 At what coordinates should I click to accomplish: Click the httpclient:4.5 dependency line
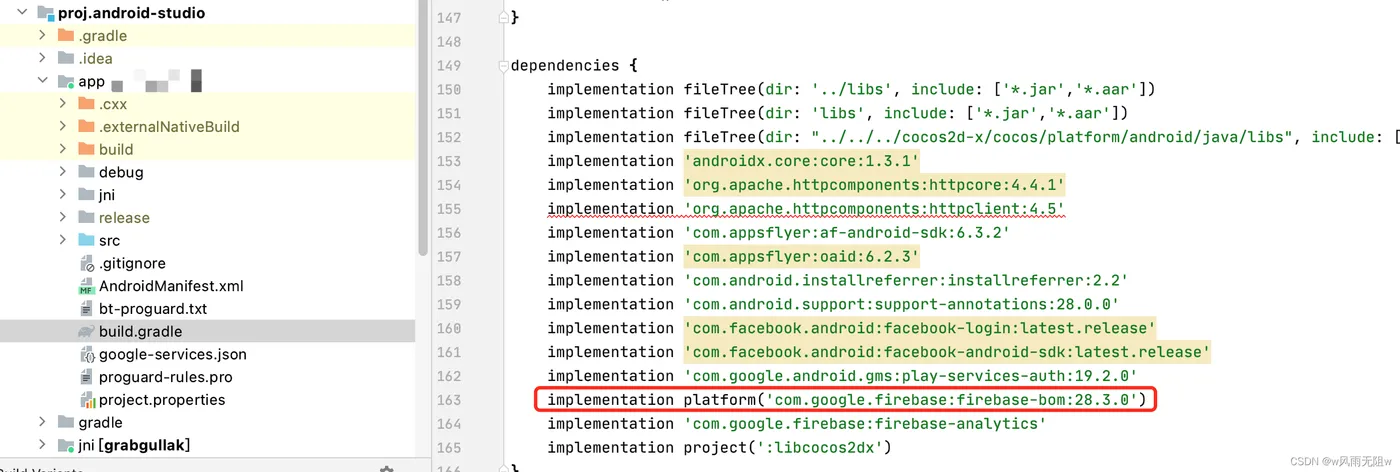(806, 209)
